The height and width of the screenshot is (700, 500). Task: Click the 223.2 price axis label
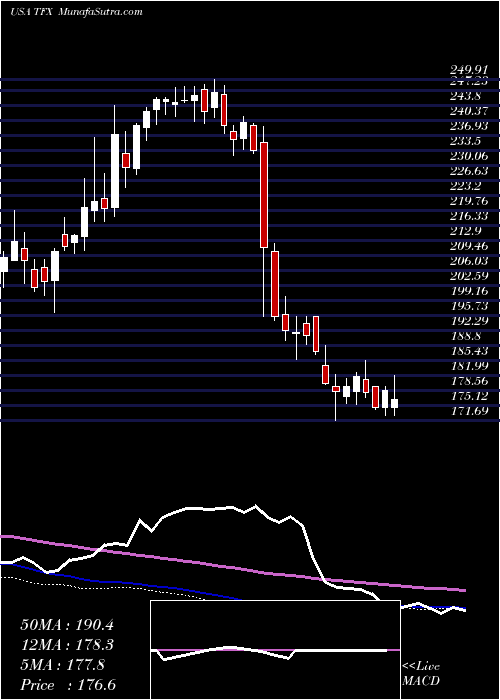[x=465, y=186]
